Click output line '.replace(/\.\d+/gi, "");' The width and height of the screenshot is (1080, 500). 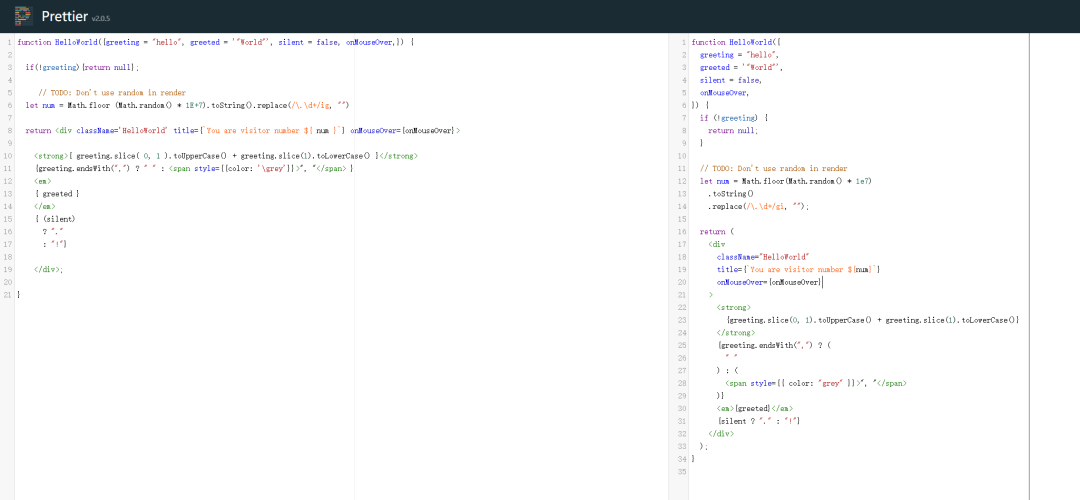[758, 206]
